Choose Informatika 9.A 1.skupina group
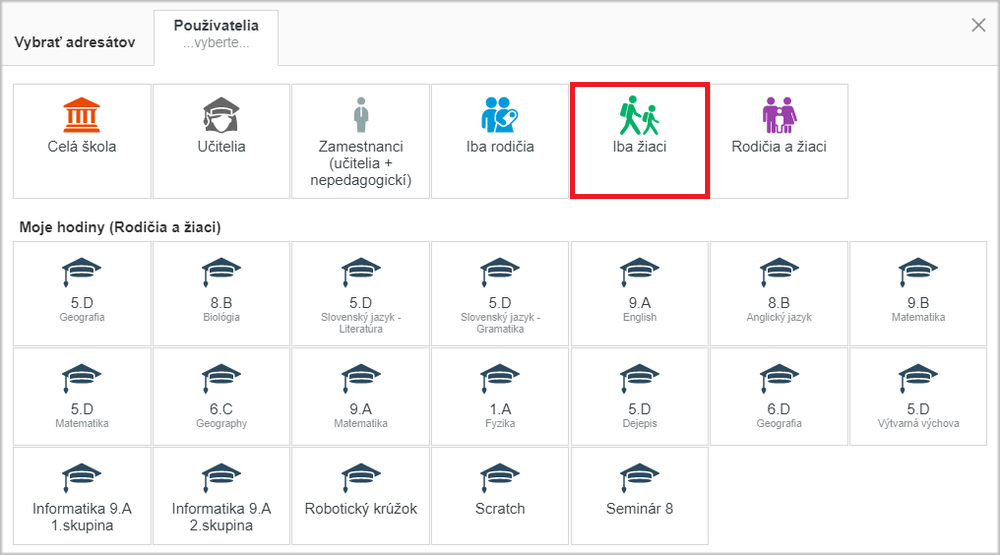Image resolution: width=1000 pixels, height=555 pixels. pyautogui.click(x=82, y=496)
